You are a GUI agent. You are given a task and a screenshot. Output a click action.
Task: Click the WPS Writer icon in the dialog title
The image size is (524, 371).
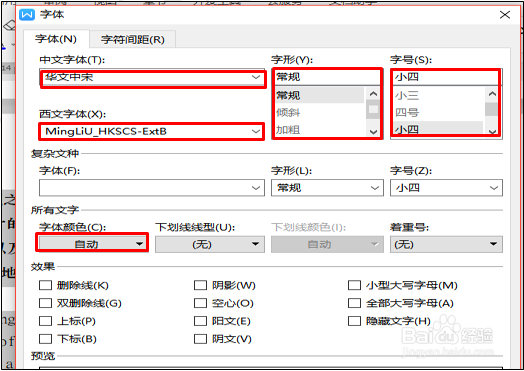(27, 14)
